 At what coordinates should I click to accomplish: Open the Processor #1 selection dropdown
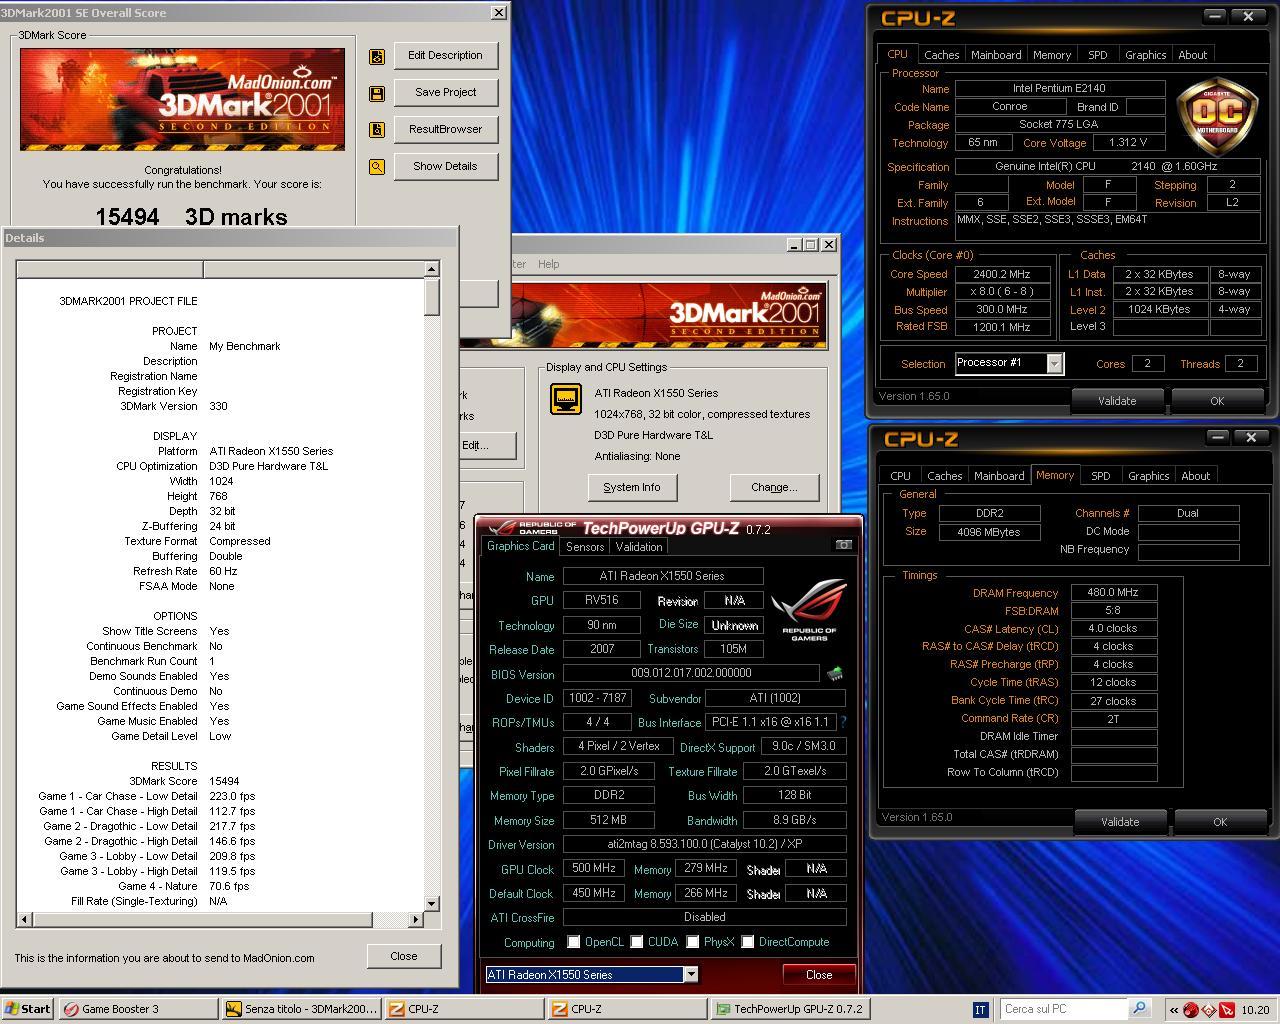tap(1054, 364)
